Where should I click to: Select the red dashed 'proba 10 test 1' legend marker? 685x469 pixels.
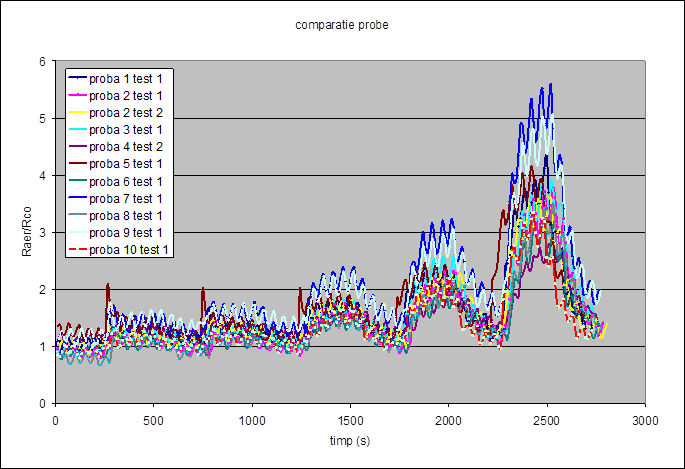[77, 249]
